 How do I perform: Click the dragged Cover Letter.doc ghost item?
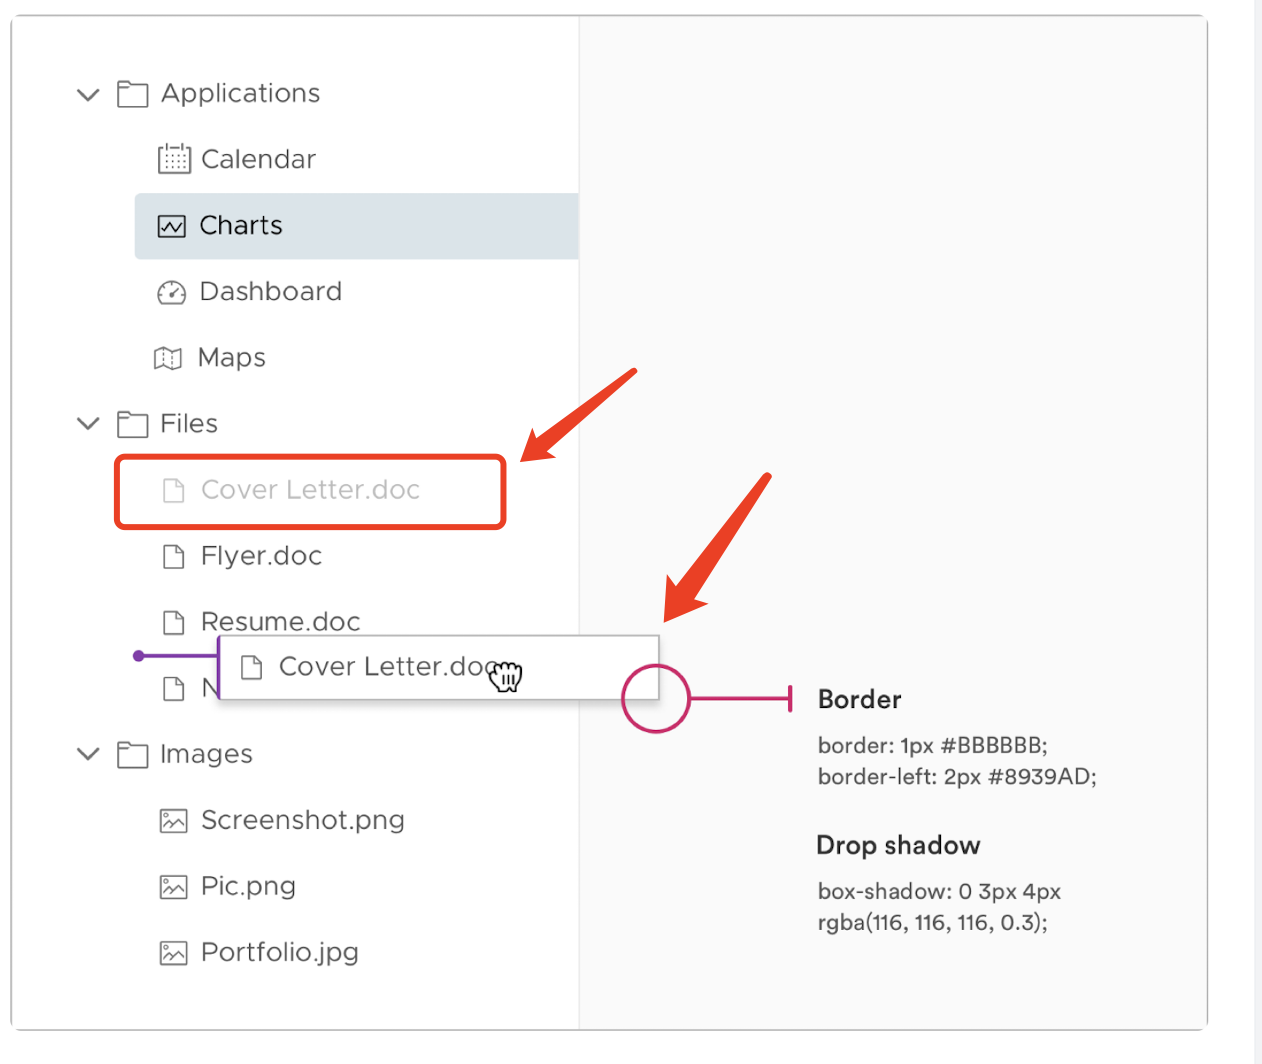coord(385,667)
